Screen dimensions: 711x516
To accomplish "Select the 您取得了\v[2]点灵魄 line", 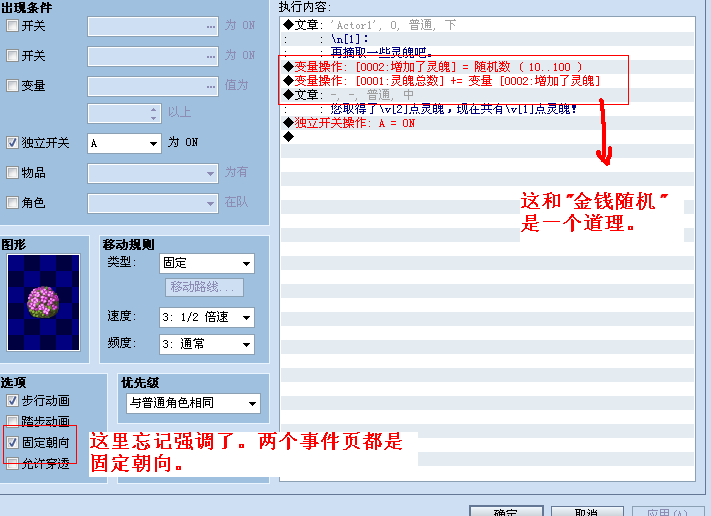I will (x=487, y=109).
